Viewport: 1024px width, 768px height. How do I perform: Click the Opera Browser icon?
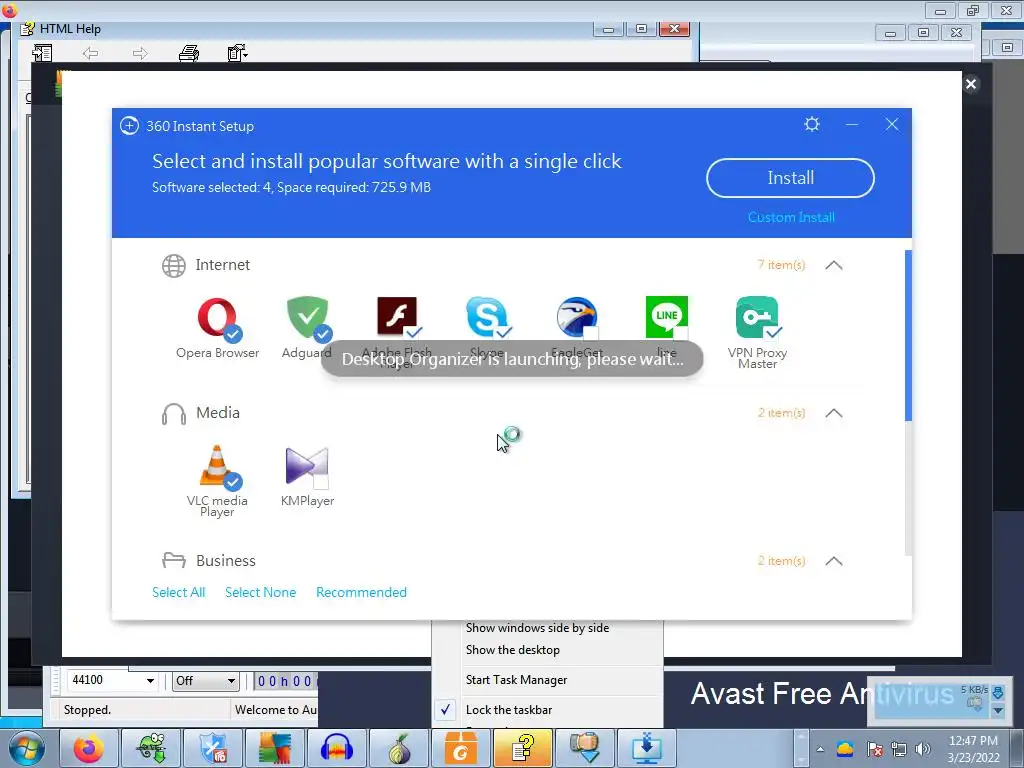(217, 317)
